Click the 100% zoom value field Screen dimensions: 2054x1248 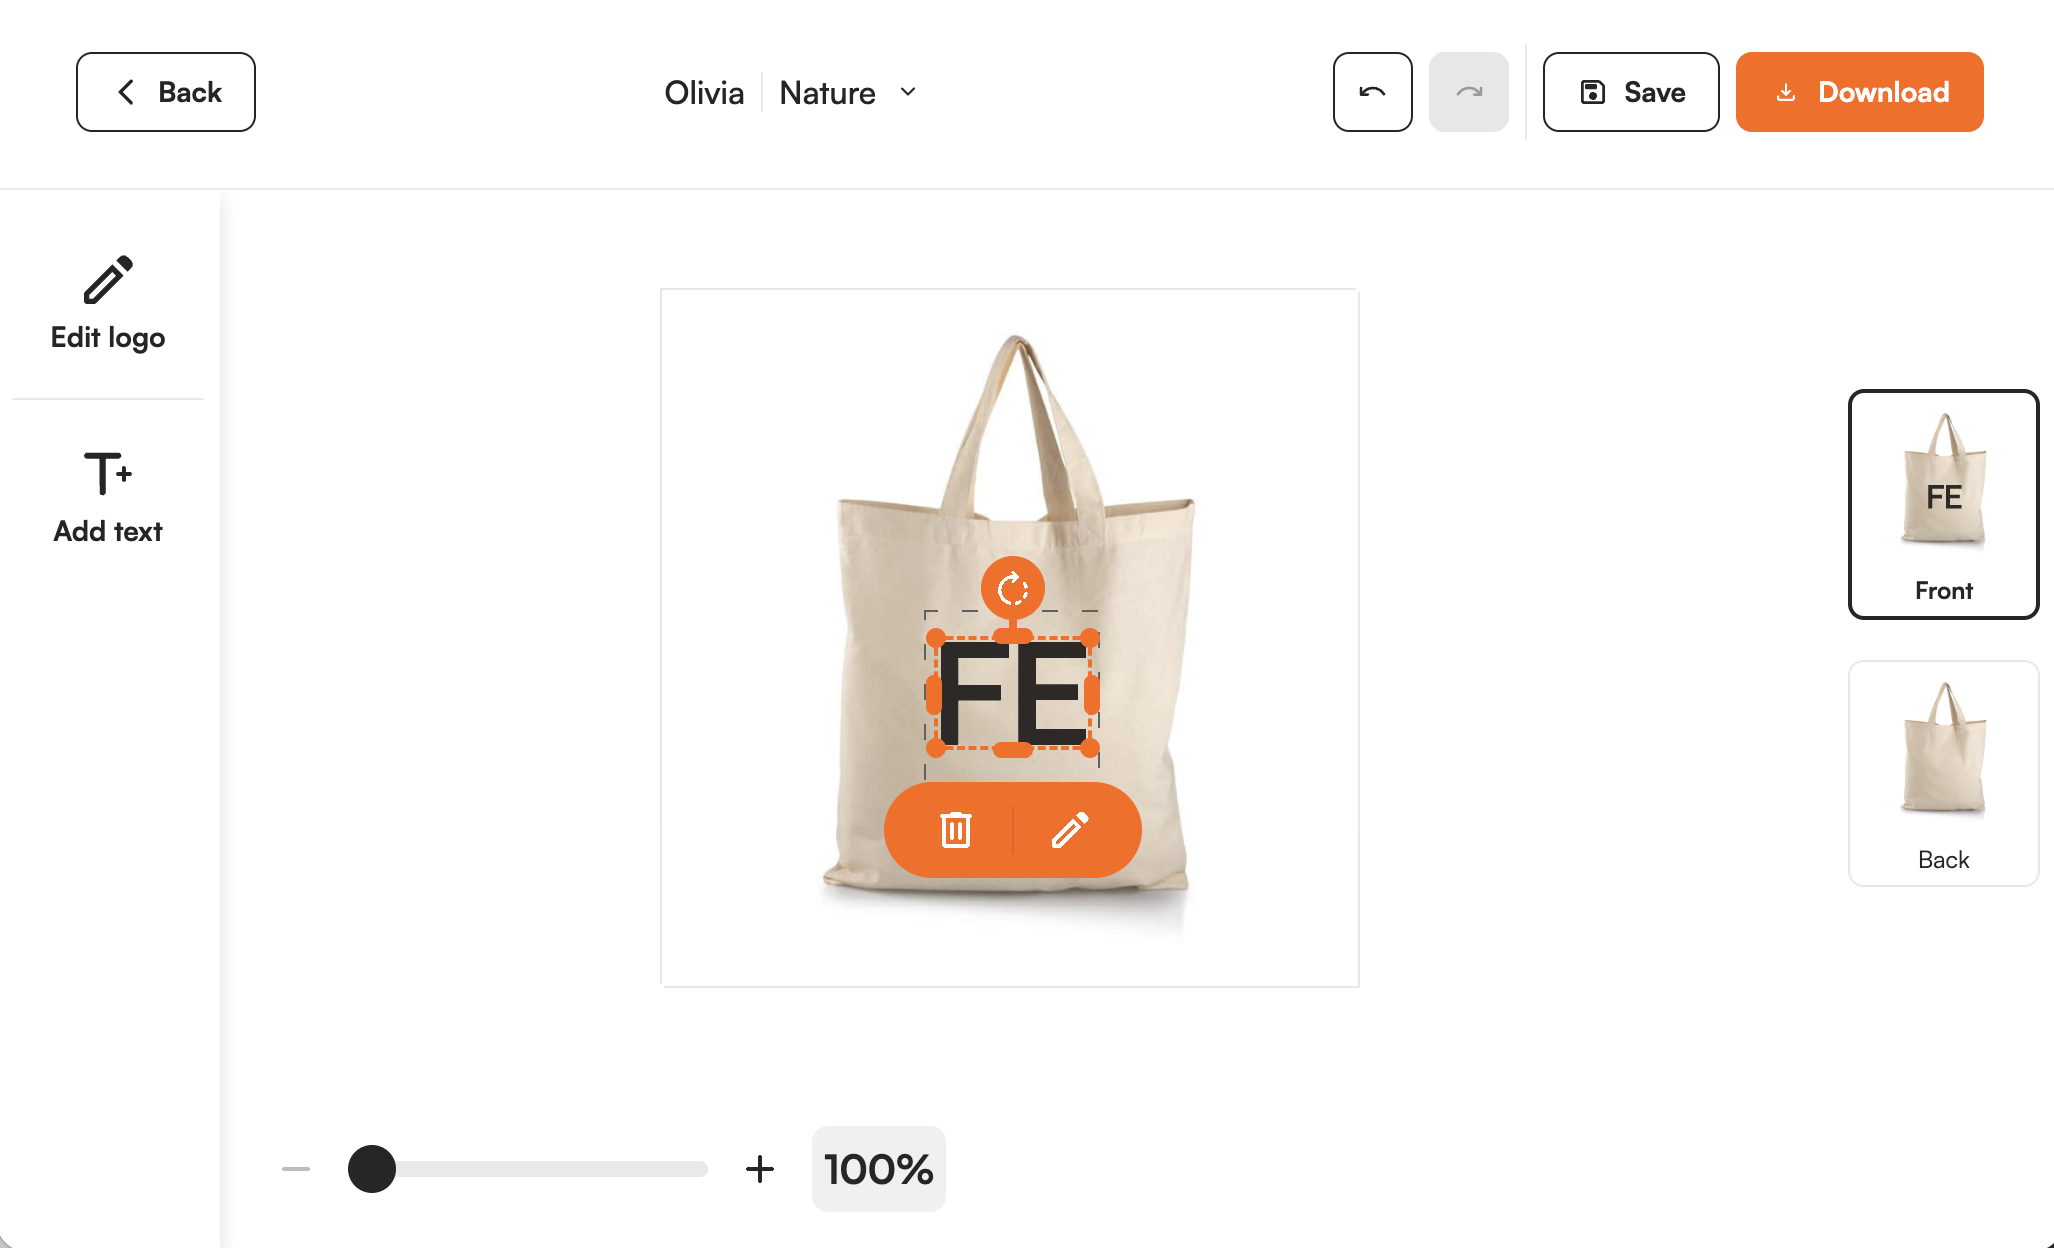coord(878,1168)
